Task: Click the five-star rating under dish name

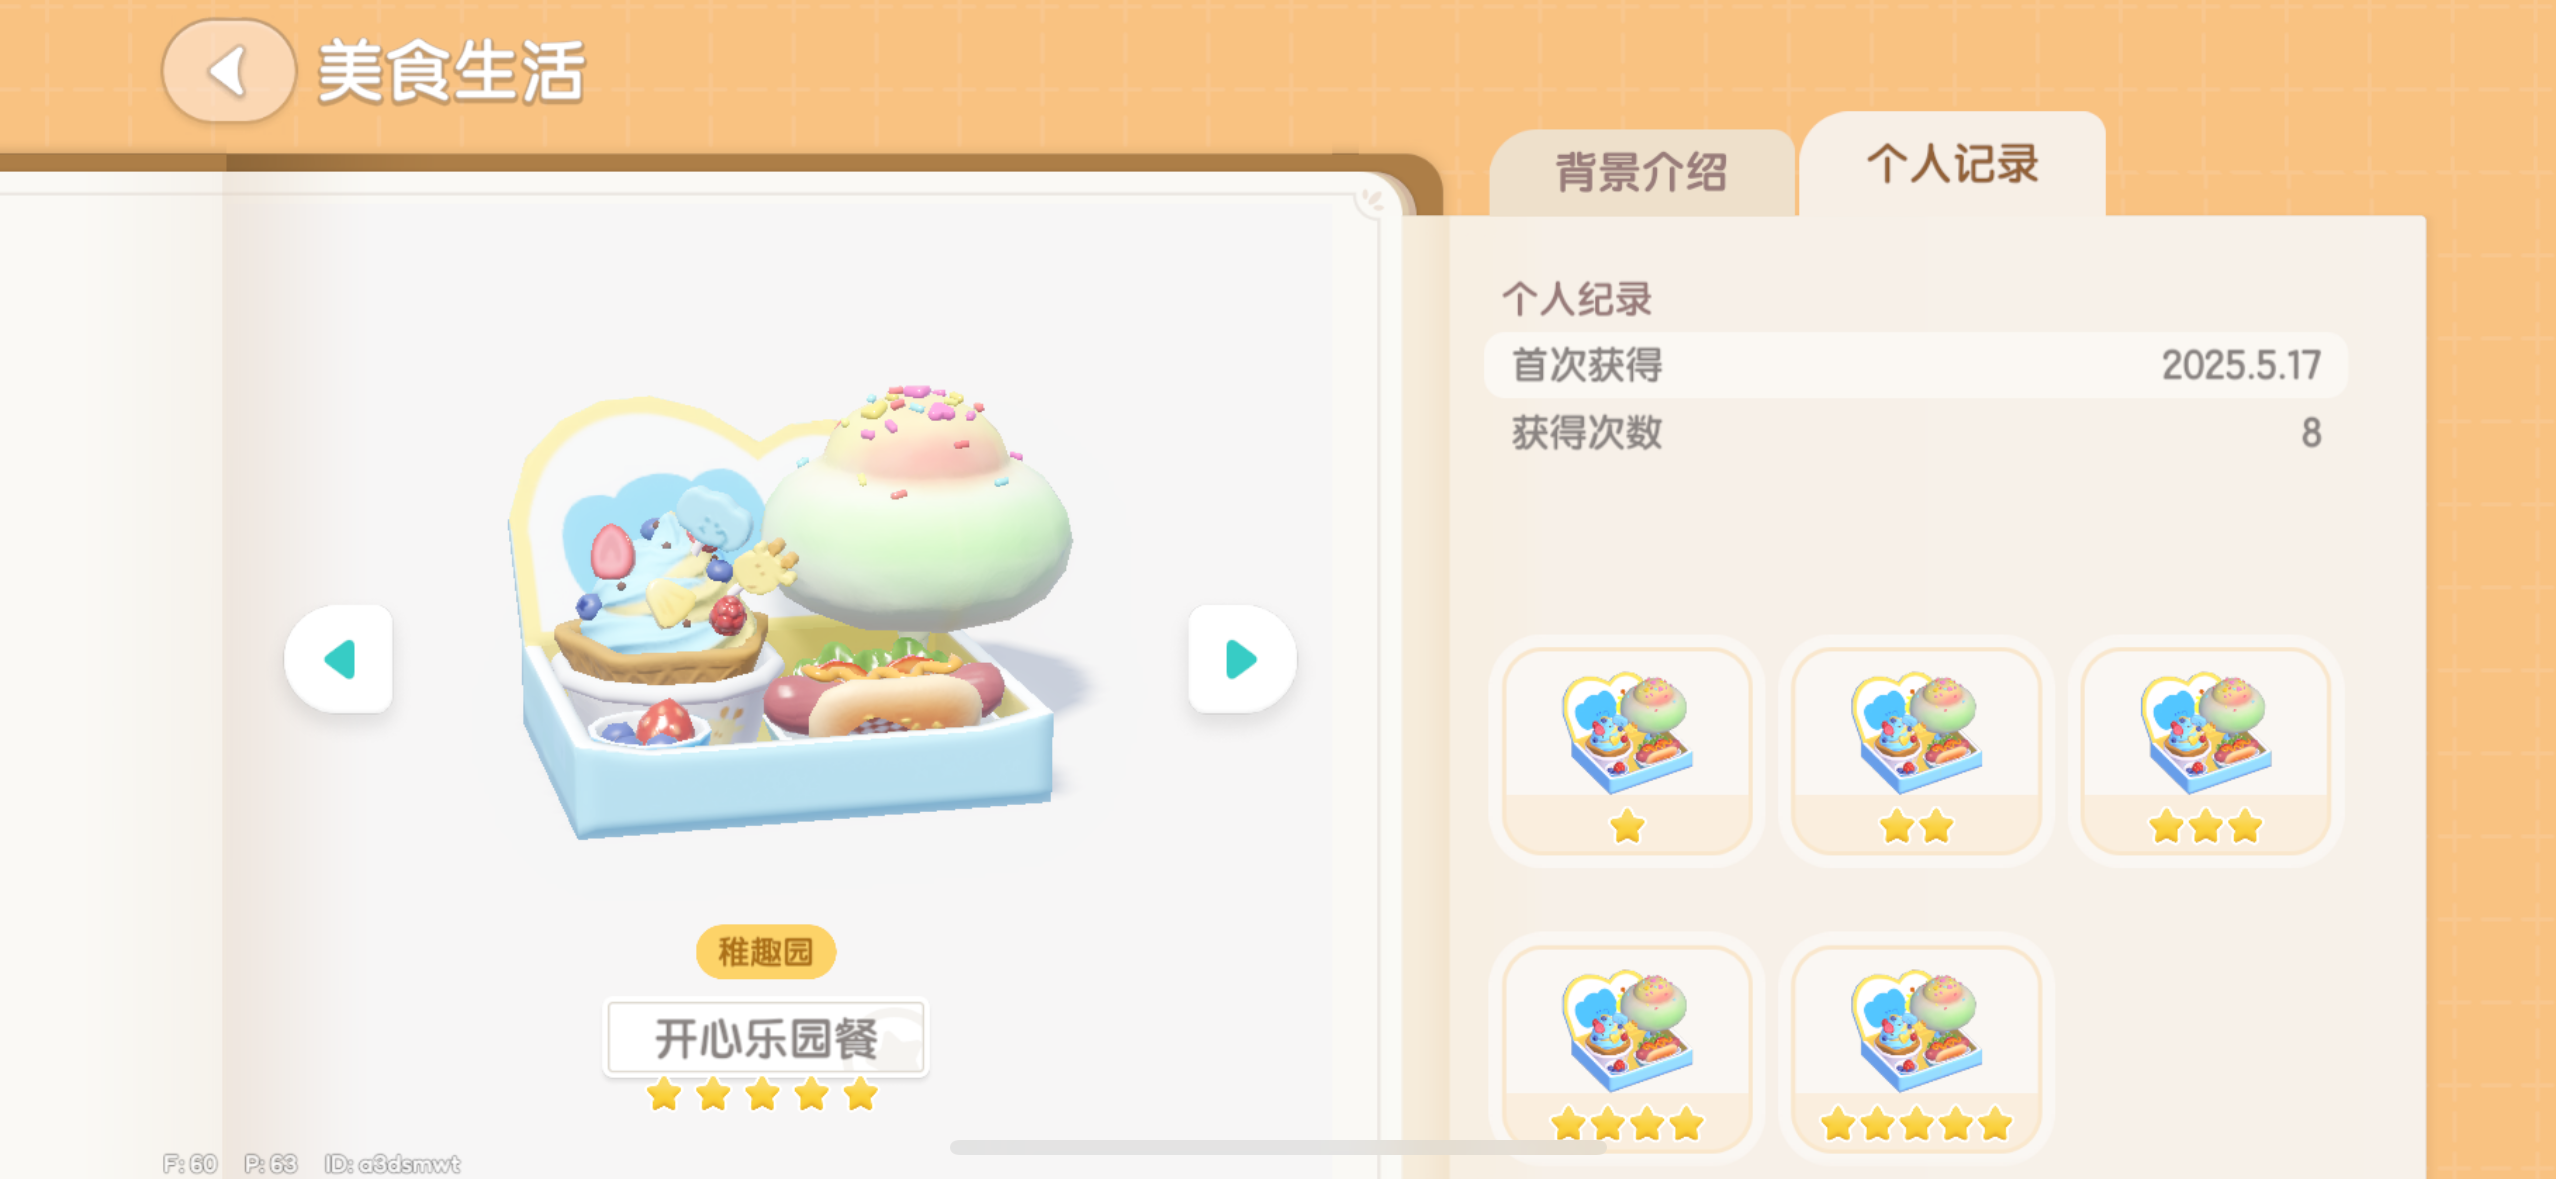Action: point(763,1095)
